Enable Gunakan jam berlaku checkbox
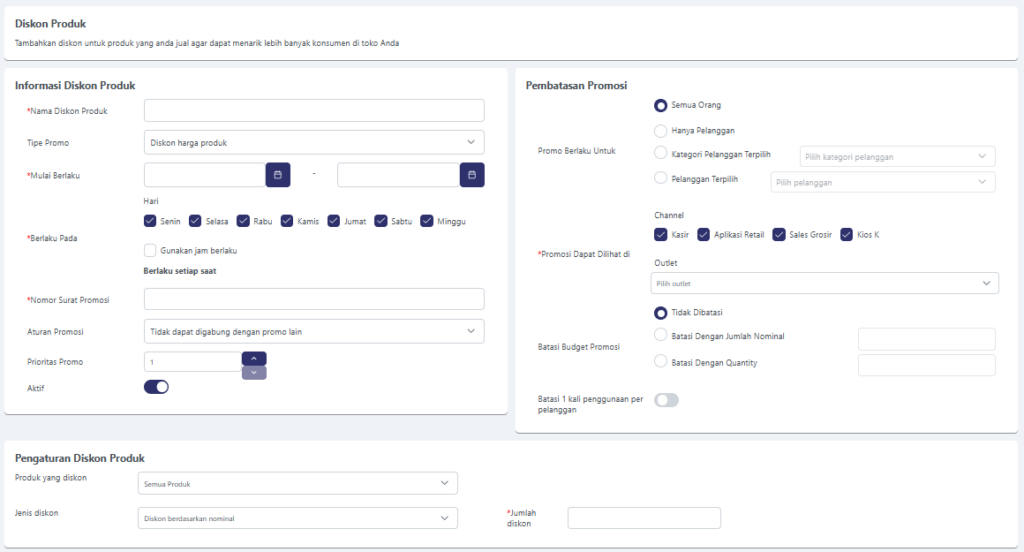1024x552 pixels. click(x=151, y=250)
